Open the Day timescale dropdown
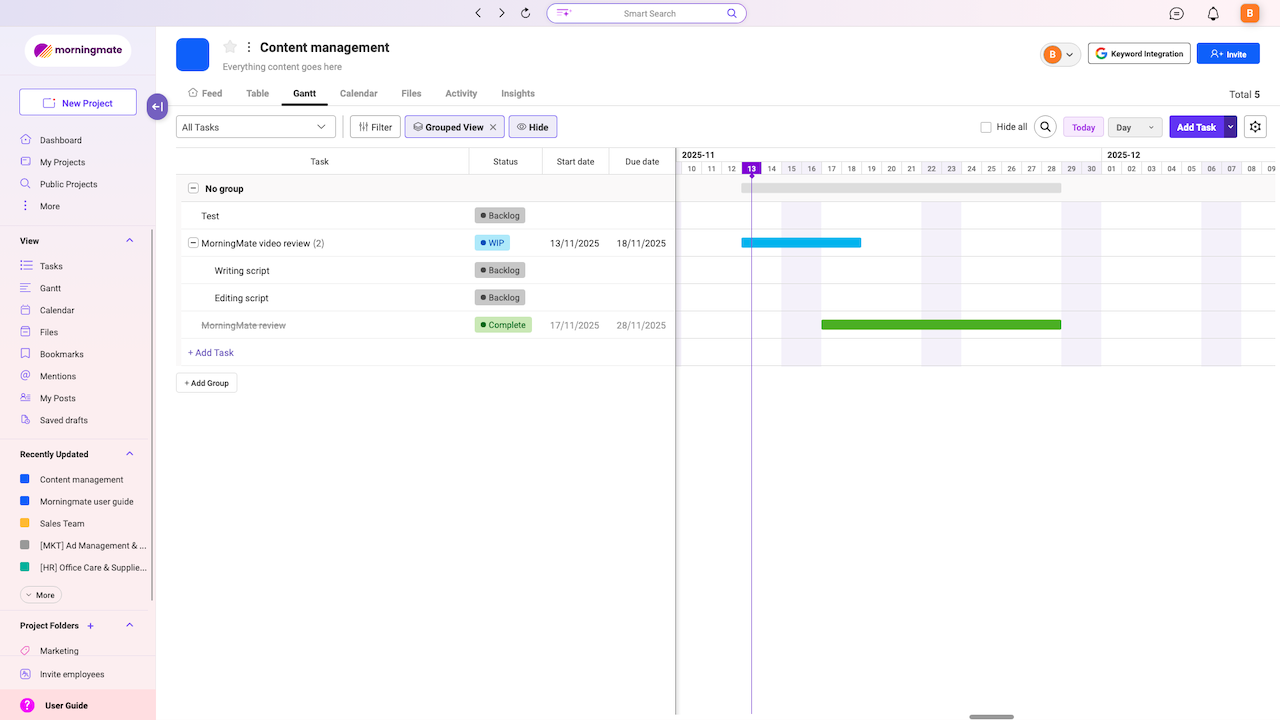The image size is (1280, 720). coord(1134,127)
